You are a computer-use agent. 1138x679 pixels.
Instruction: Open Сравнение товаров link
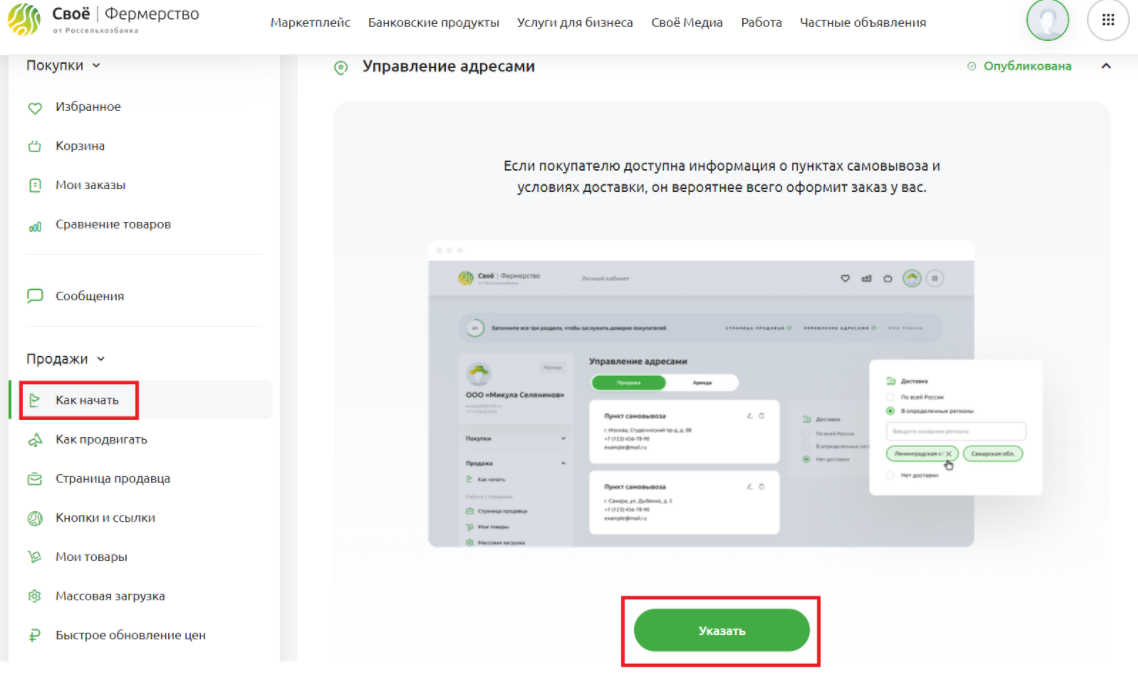tap(112, 224)
